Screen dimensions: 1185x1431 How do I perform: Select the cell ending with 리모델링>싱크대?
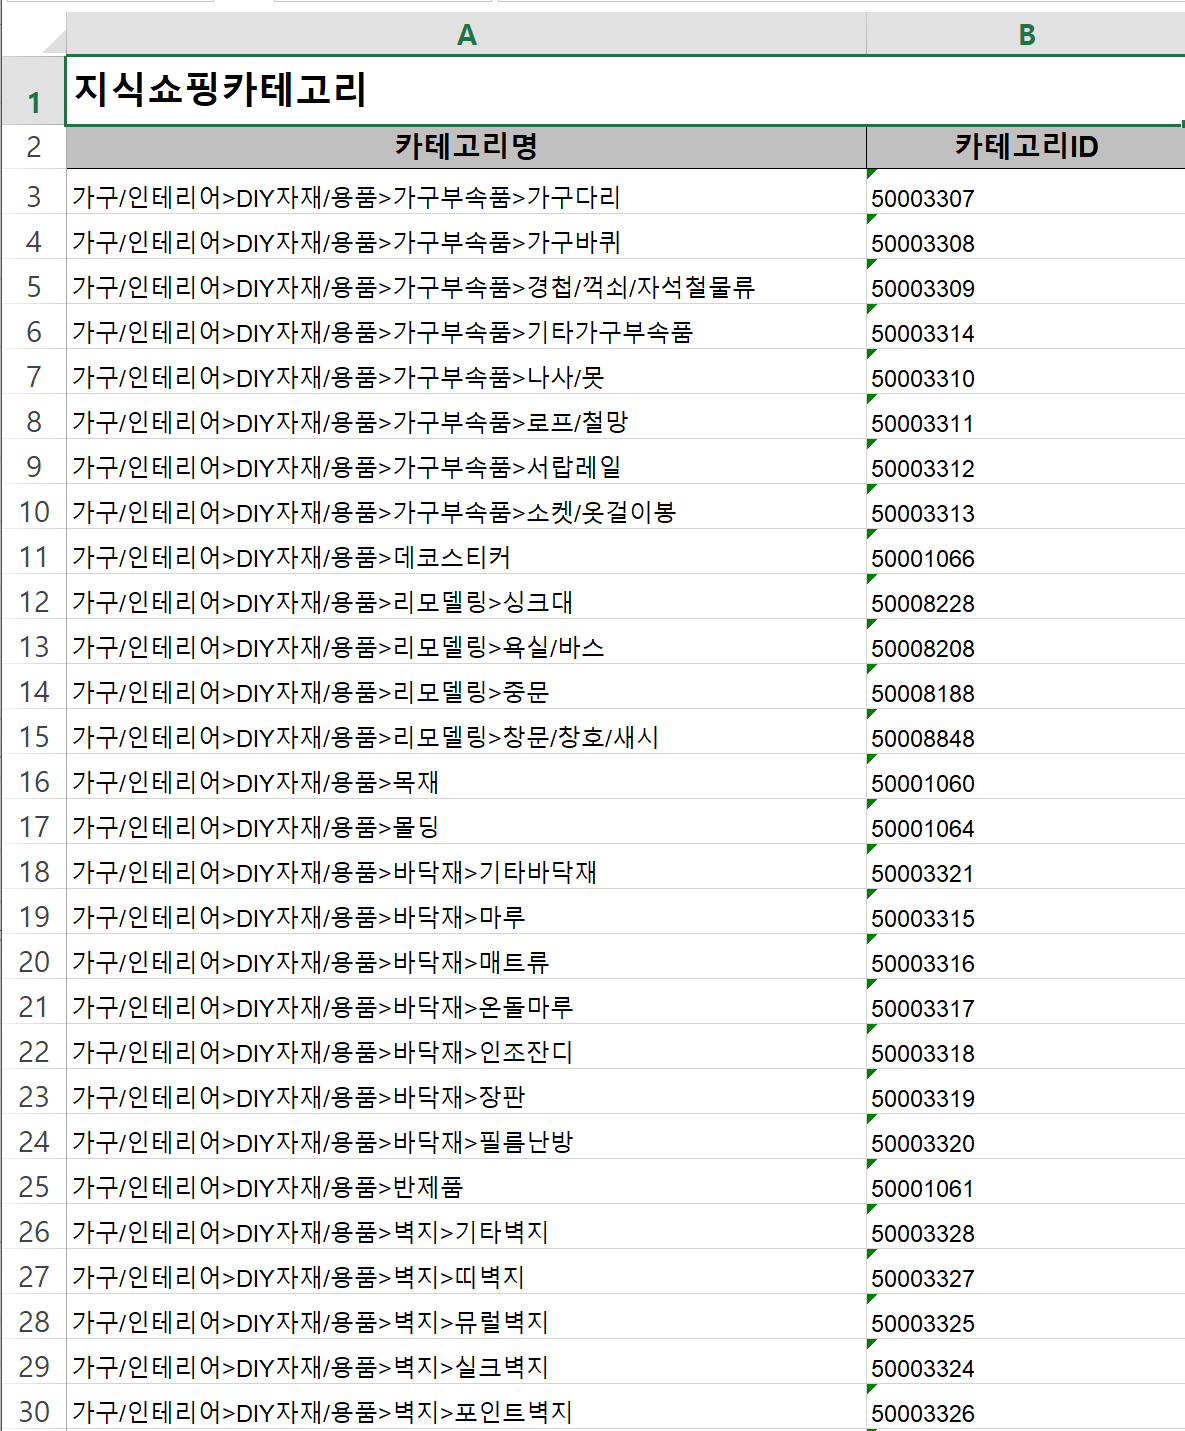pos(466,597)
